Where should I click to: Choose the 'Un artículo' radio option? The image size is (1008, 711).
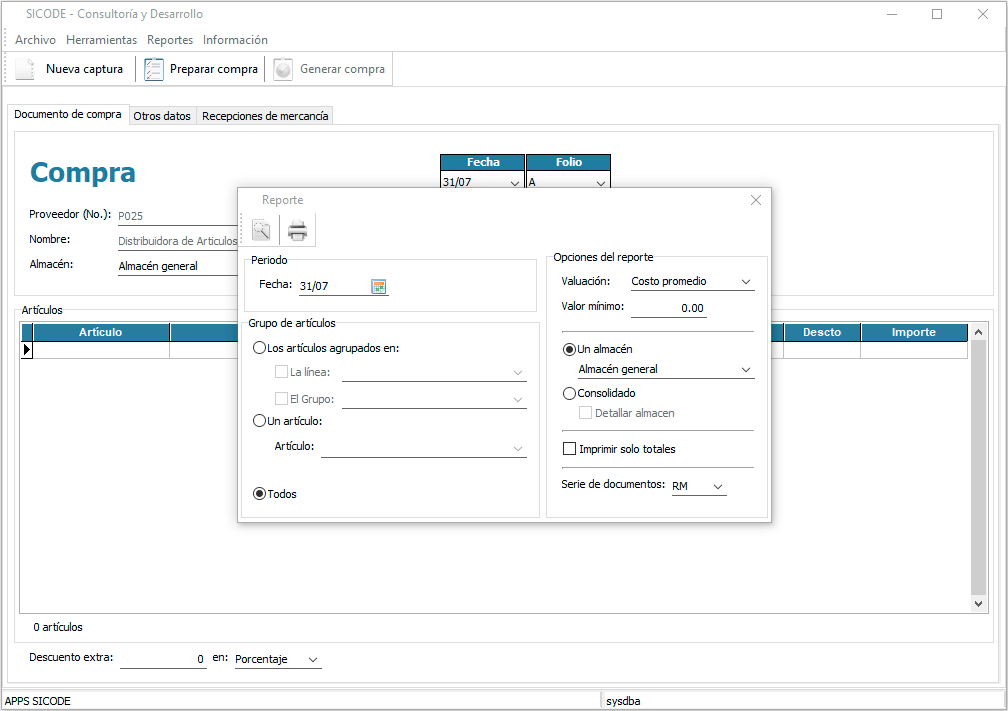point(260,422)
